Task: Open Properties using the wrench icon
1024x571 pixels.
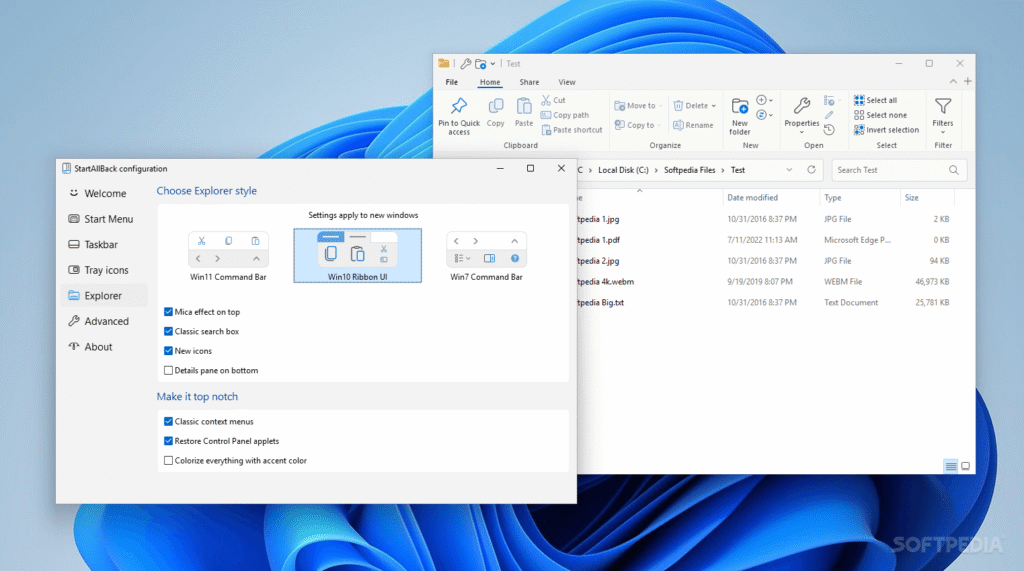Action: pos(801,106)
